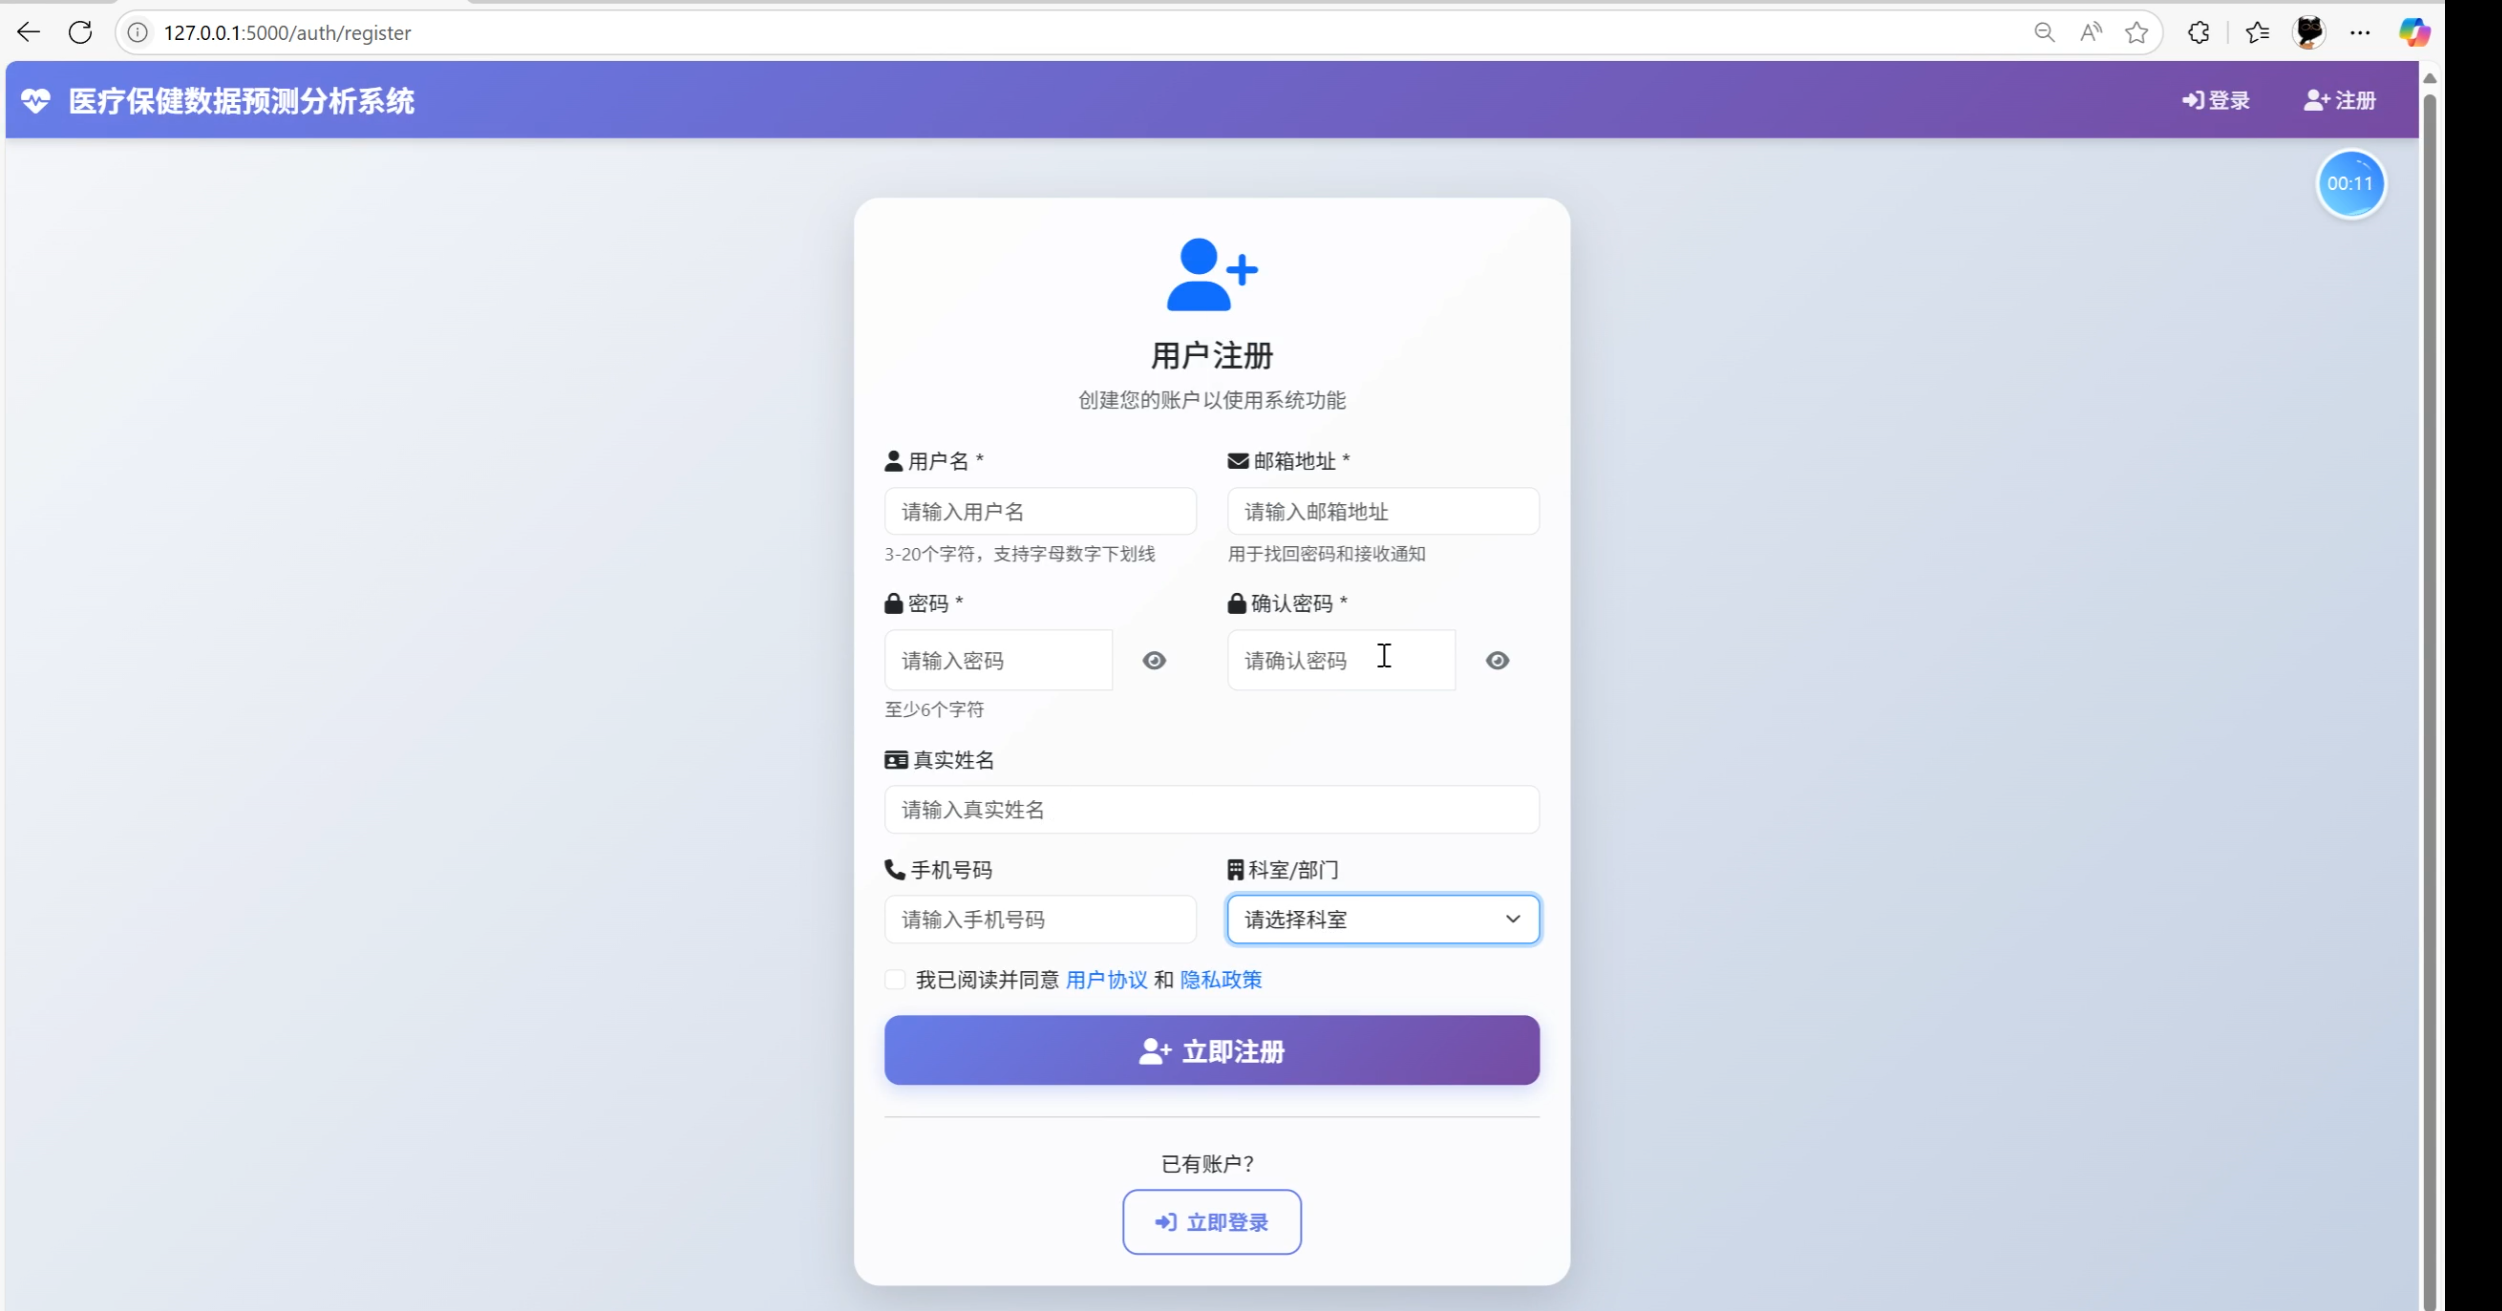The height and width of the screenshot is (1311, 2502).
Task: Click into the 邮箱地址 input field
Action: pos(1383,511)
